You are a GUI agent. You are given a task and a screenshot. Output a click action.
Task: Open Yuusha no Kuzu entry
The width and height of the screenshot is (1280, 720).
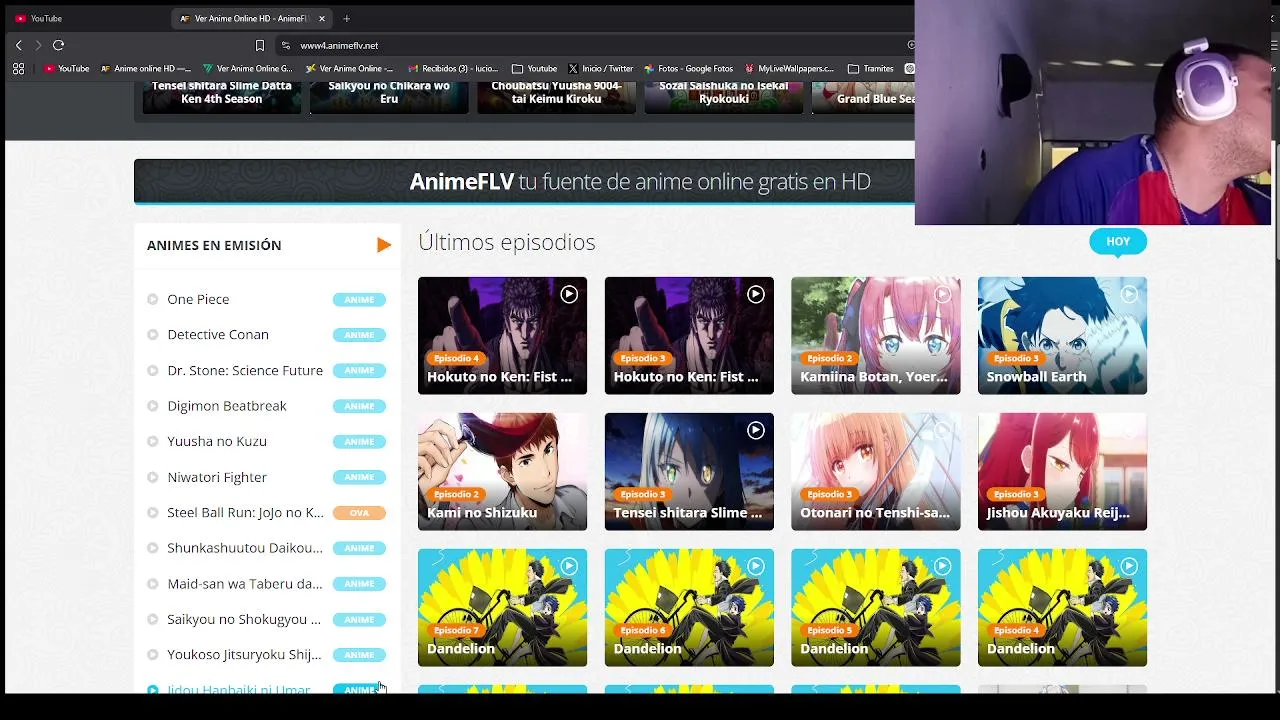pyautogui.click(x=217, y=441)
